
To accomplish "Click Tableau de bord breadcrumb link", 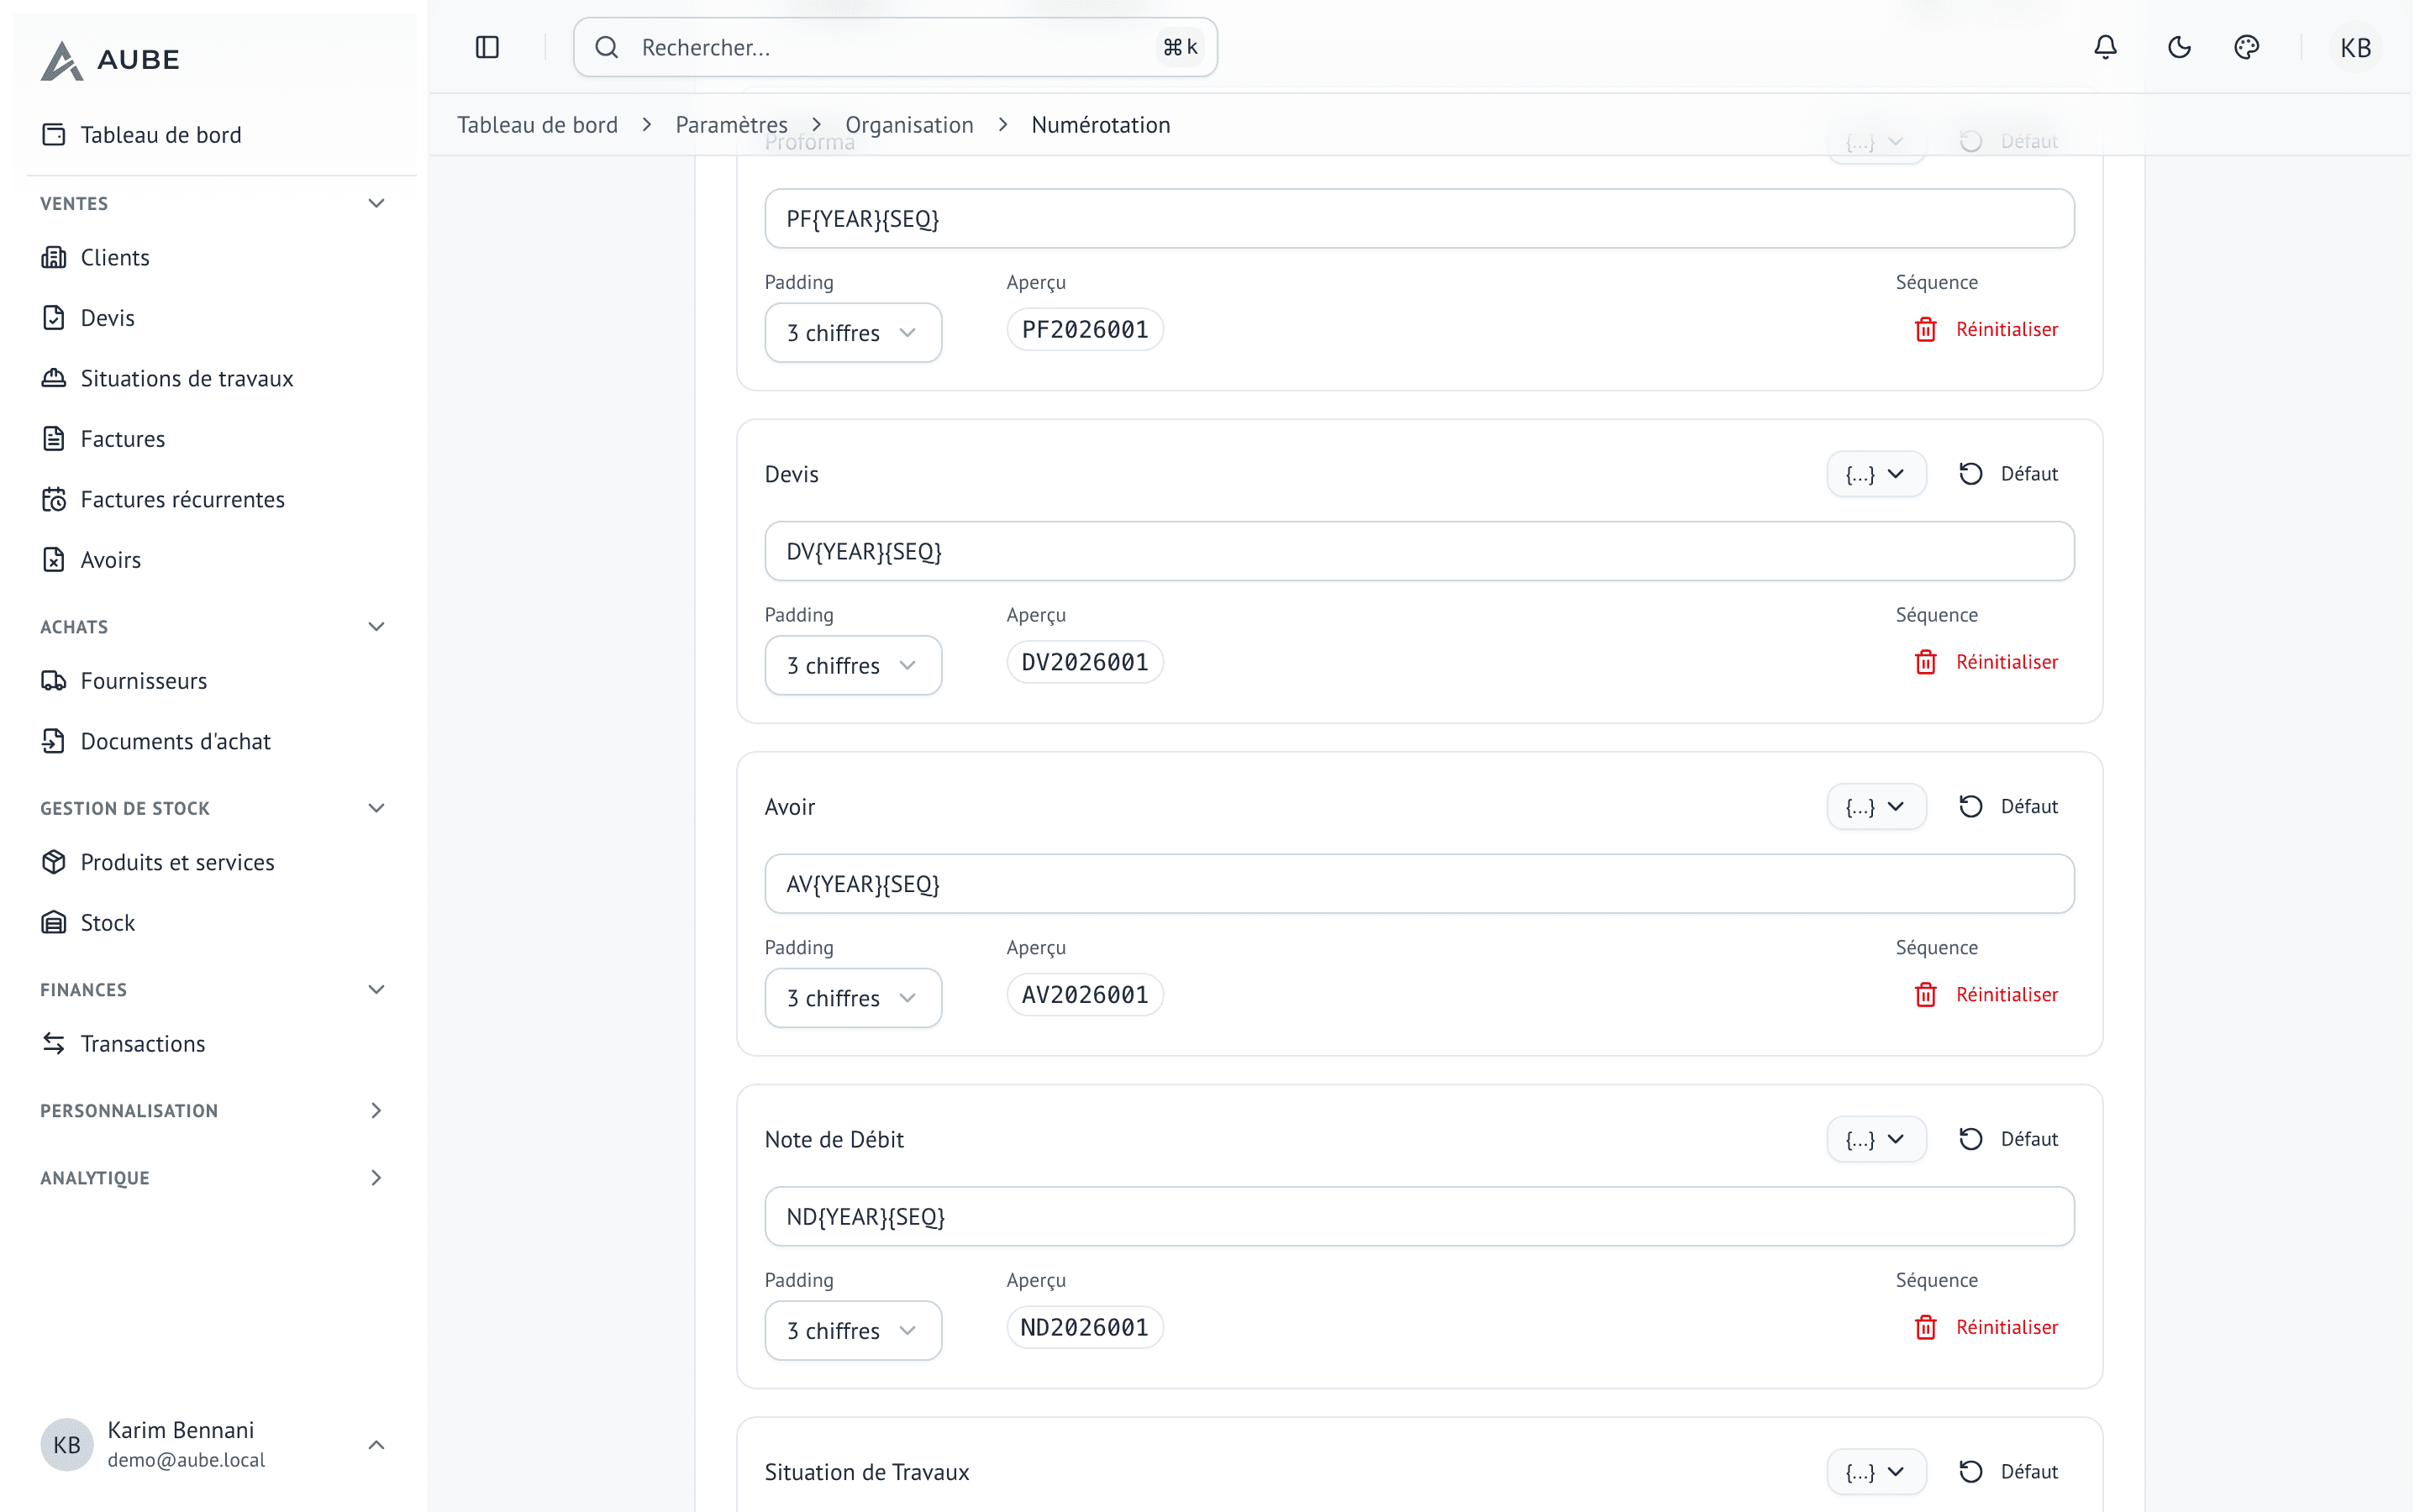I will pyautogui.click(x=538, y=125).
